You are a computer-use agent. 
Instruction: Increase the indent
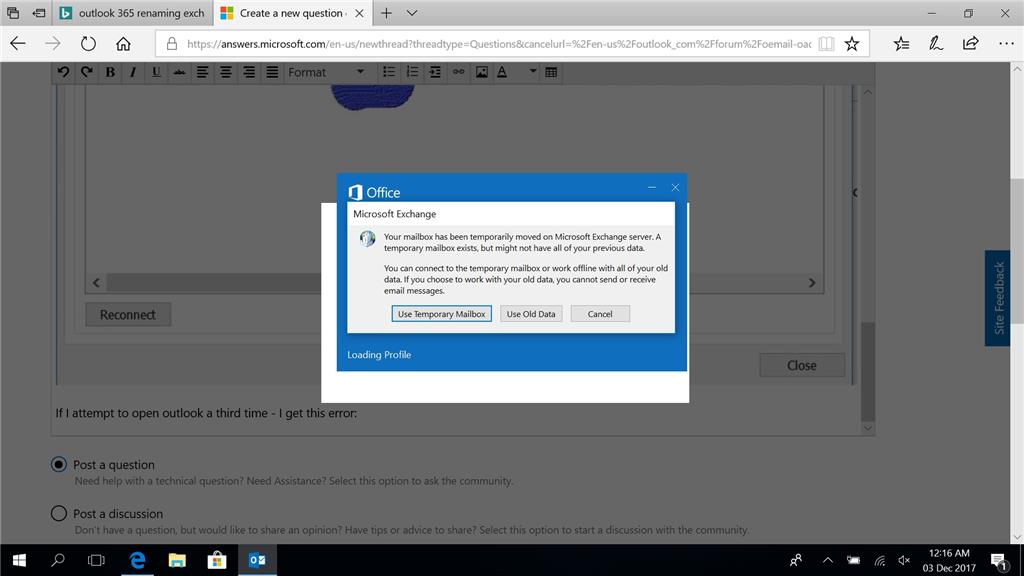point(435,72)
